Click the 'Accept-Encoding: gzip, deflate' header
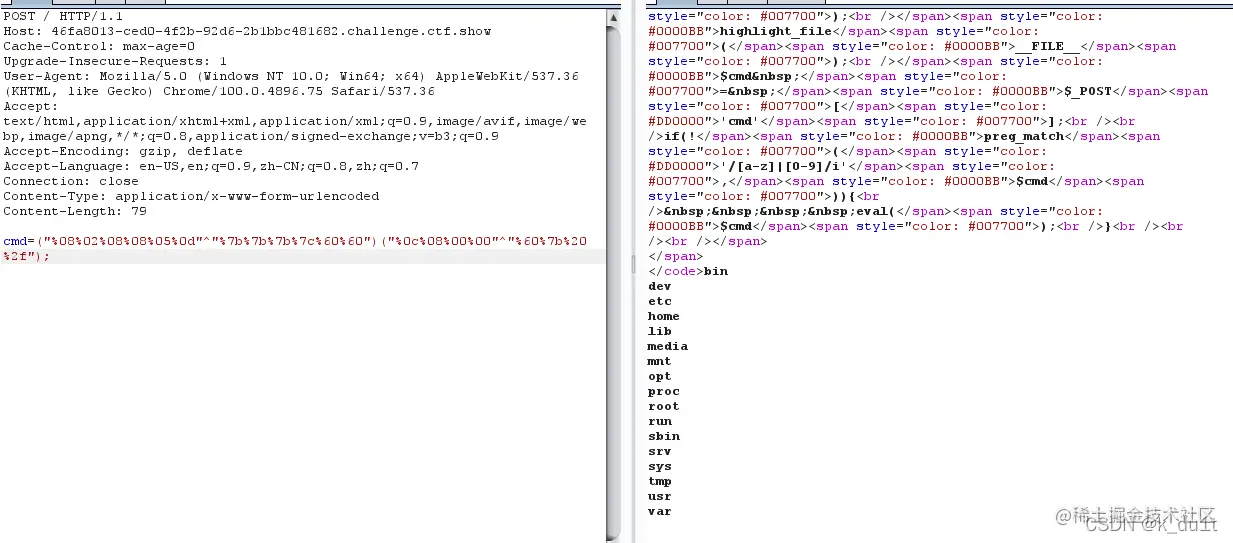This screenshot has width=1233, height=543. [x=123, y=151]
